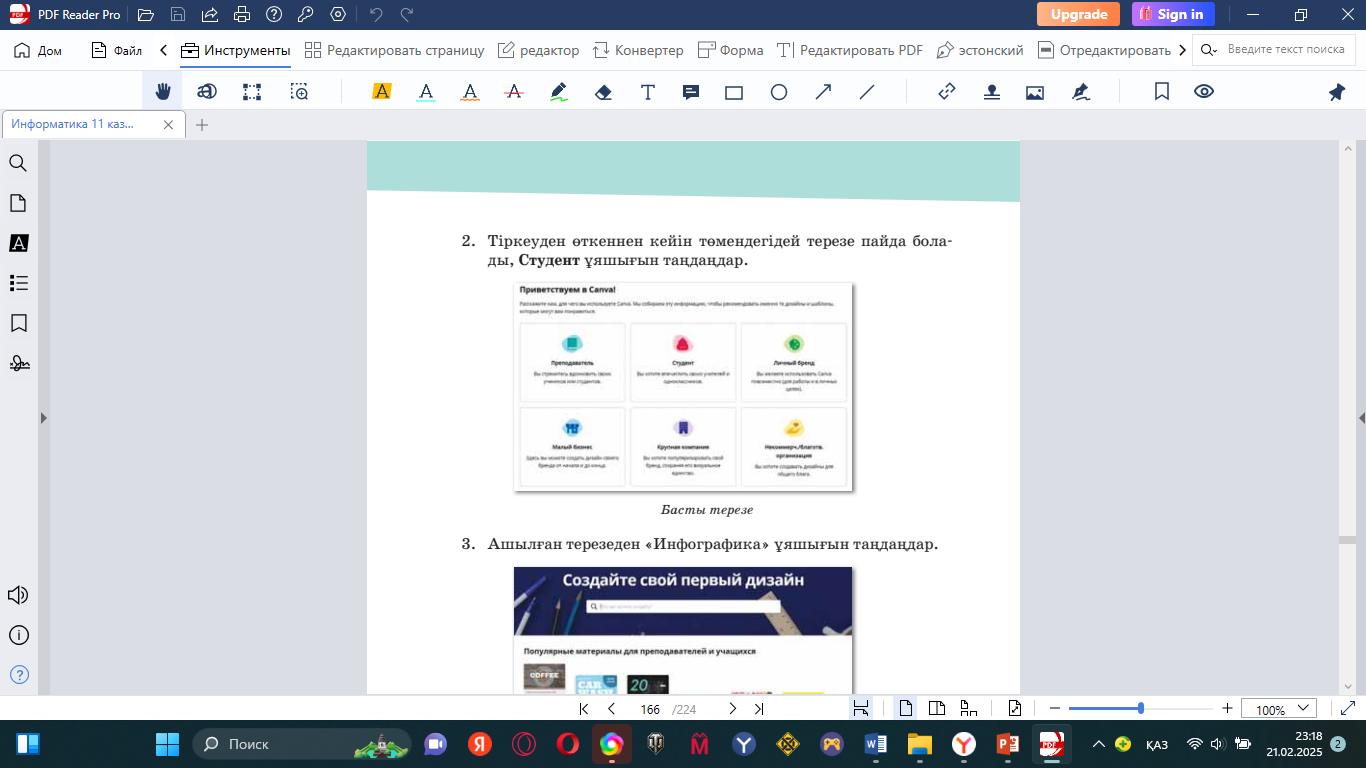1366x768 pixels.
Task: Switch to single page view
Action: click(x=906, y=709)
